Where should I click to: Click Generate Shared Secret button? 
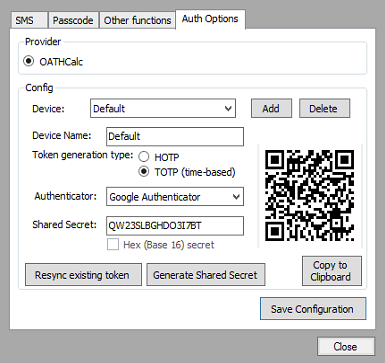pyautogui.click(x=206, y=275)
